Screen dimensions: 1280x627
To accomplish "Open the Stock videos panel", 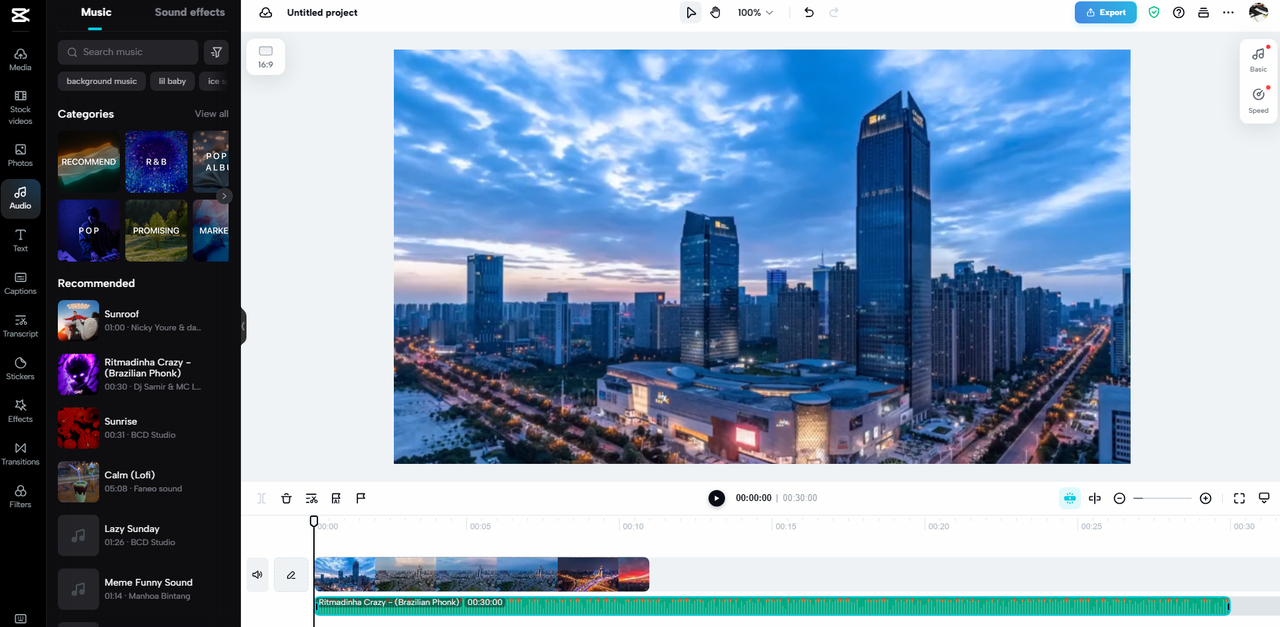I will pyautogui.click(x=20, y=107).
